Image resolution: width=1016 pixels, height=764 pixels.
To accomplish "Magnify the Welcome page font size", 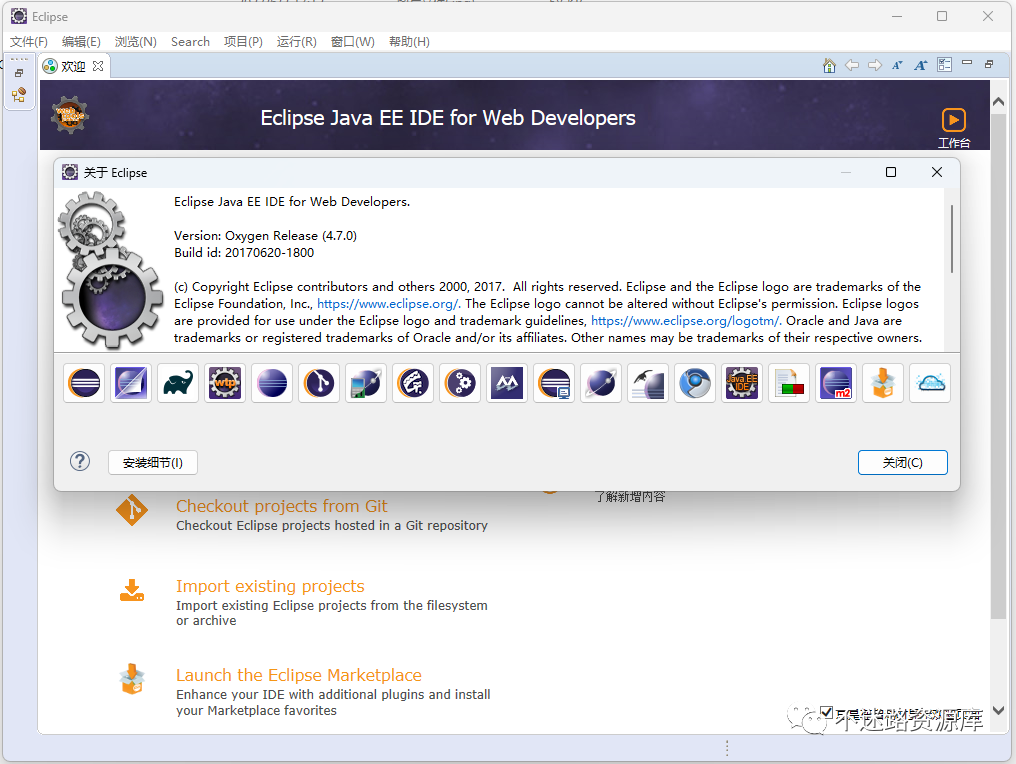I will click(x=921, y=65).
